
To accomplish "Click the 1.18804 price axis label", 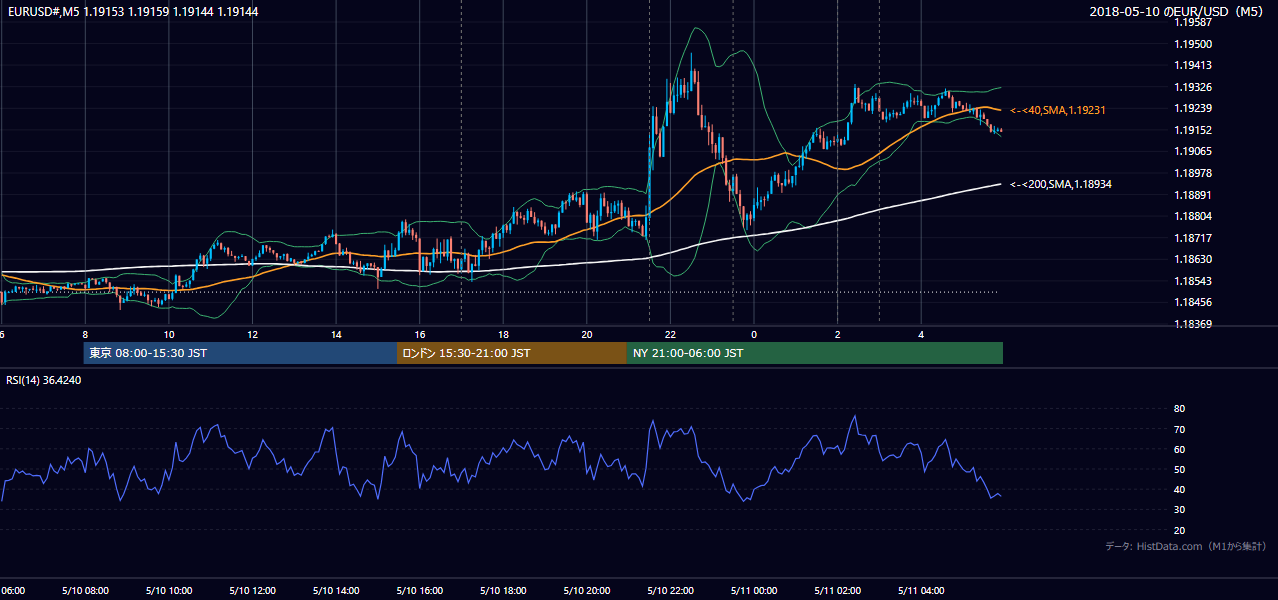I will click(1194, 216).
